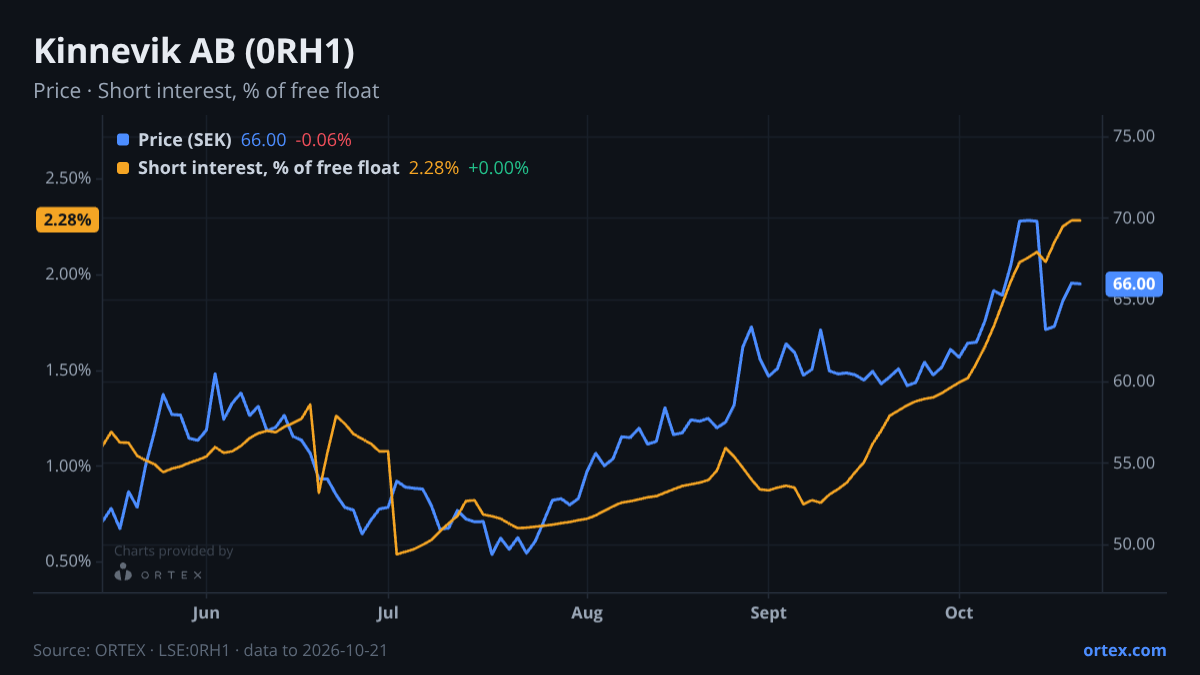Screen dimensions: 1200x675
Task: Click the 2.00% left axis label
Action: point(68,274)
